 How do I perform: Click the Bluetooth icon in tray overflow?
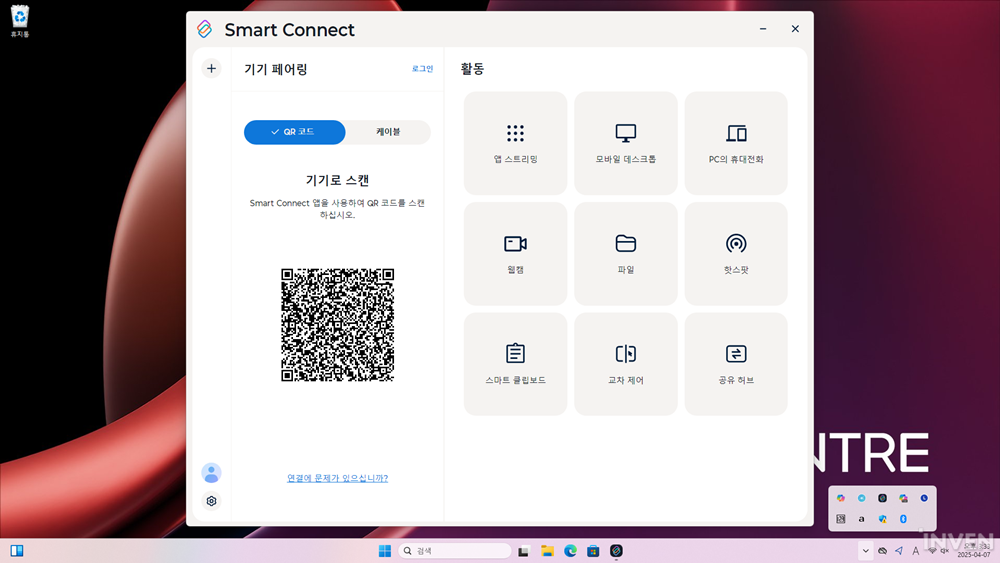[903, 519]
